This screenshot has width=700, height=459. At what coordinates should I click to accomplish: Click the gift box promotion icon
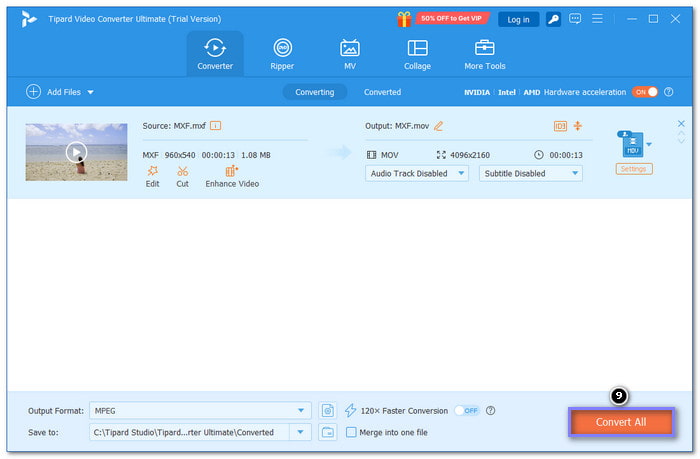(x=404, y=19)
